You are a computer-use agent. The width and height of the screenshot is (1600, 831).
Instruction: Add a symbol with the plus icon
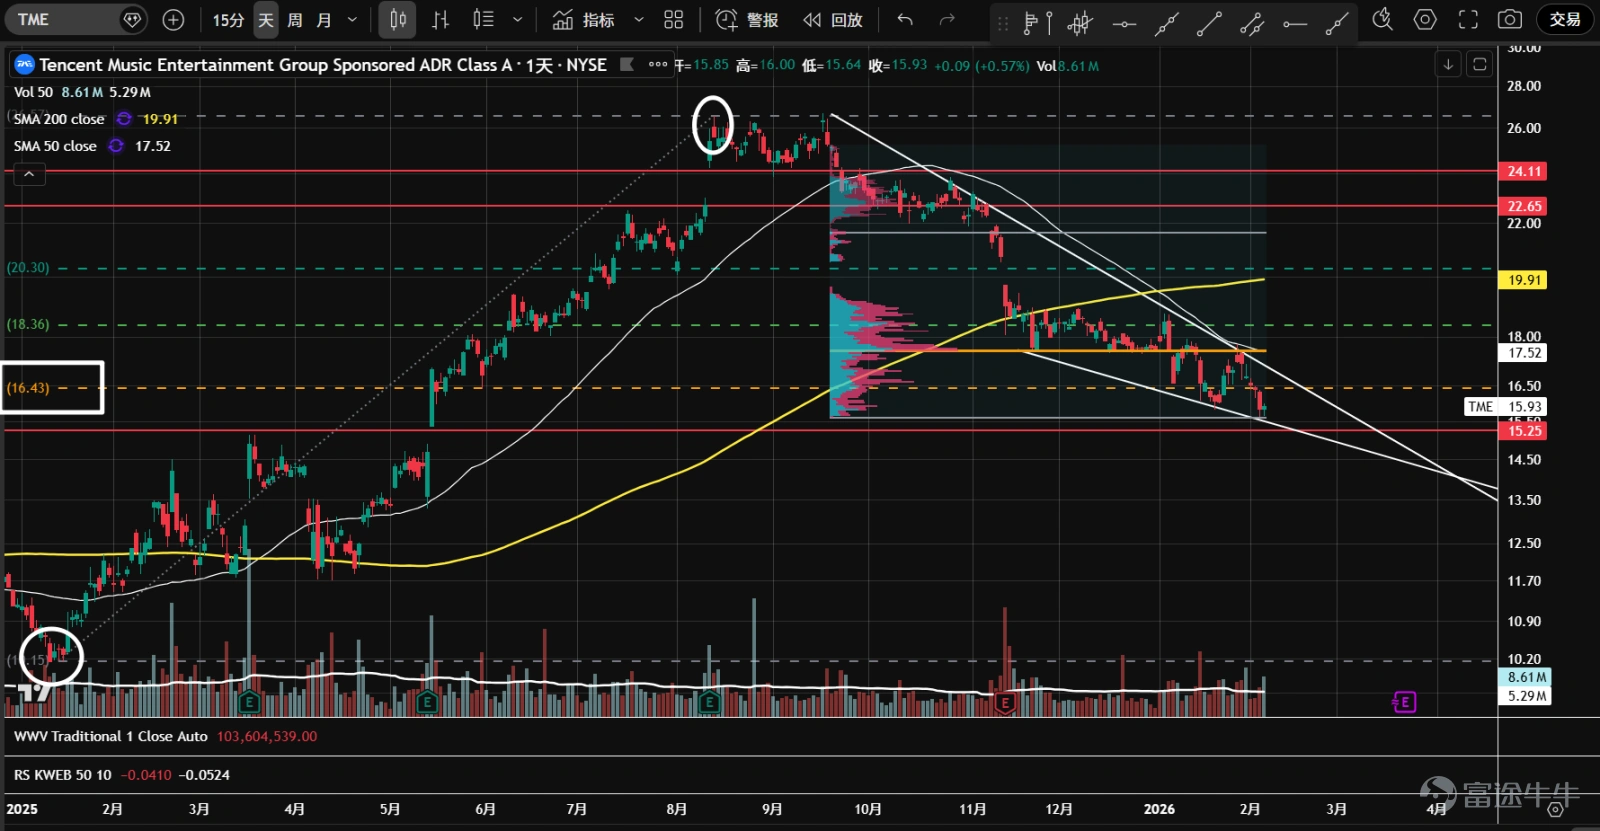(x=173, y=19)
